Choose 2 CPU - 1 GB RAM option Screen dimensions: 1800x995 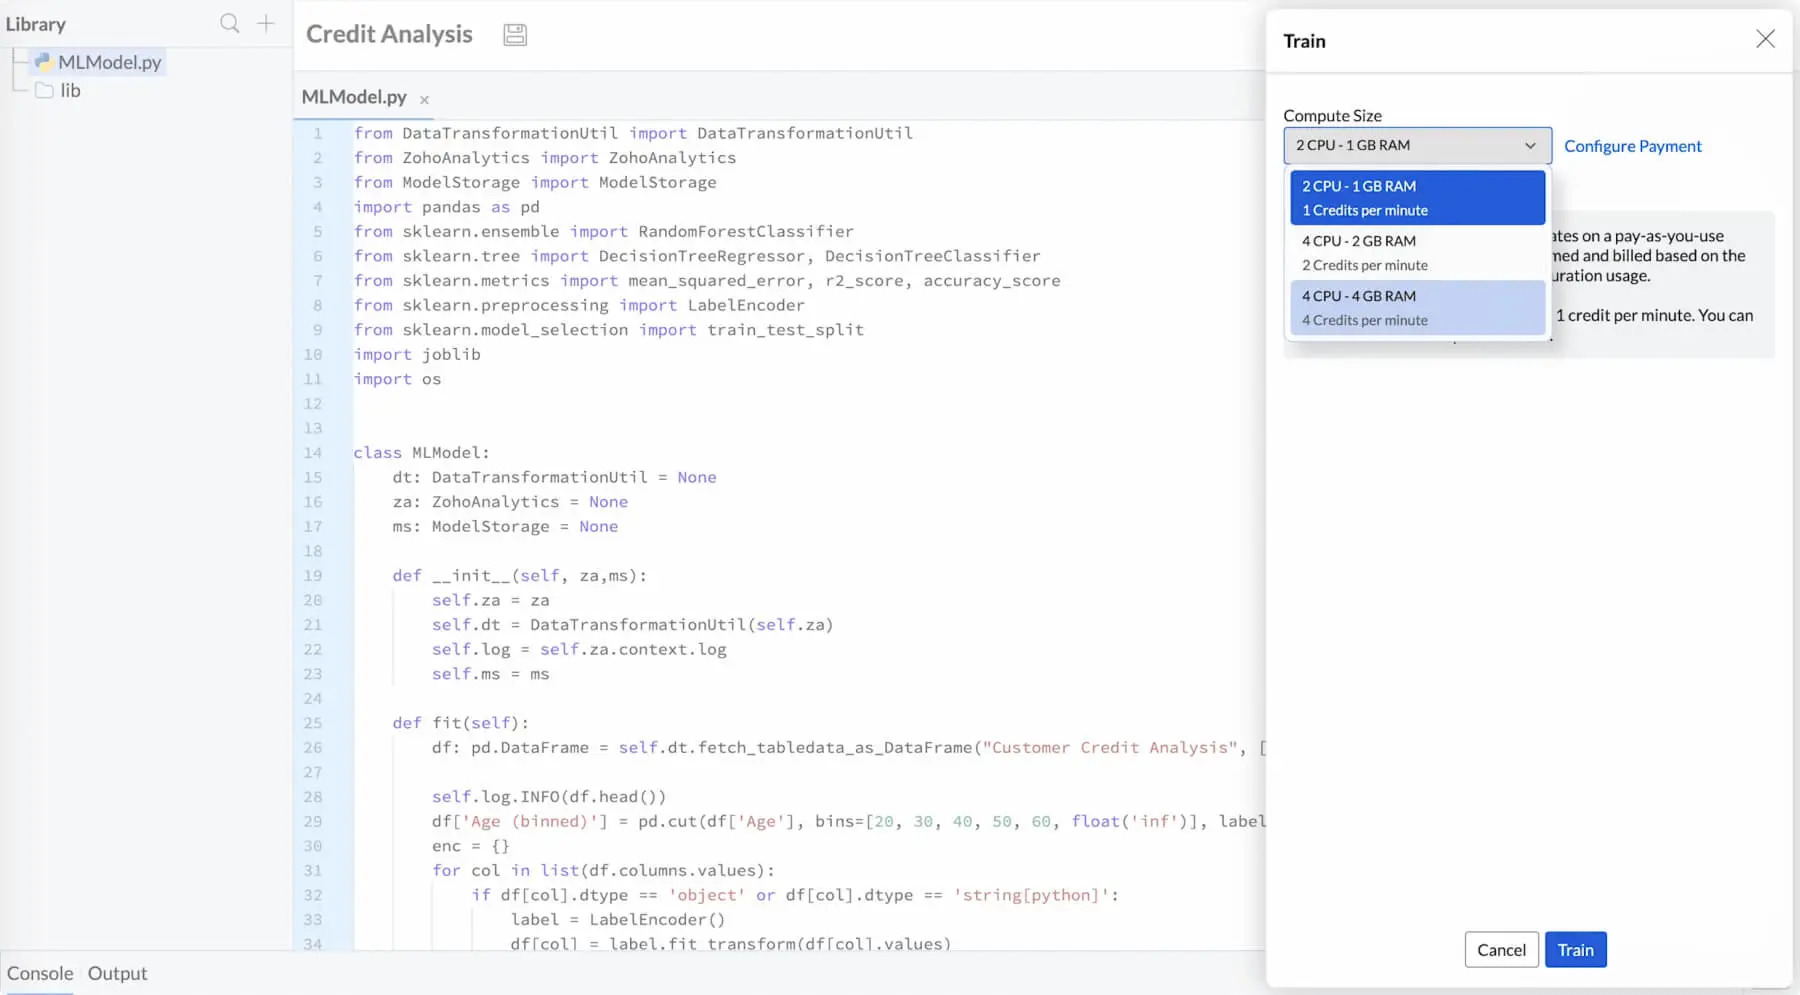point(1417,198)
